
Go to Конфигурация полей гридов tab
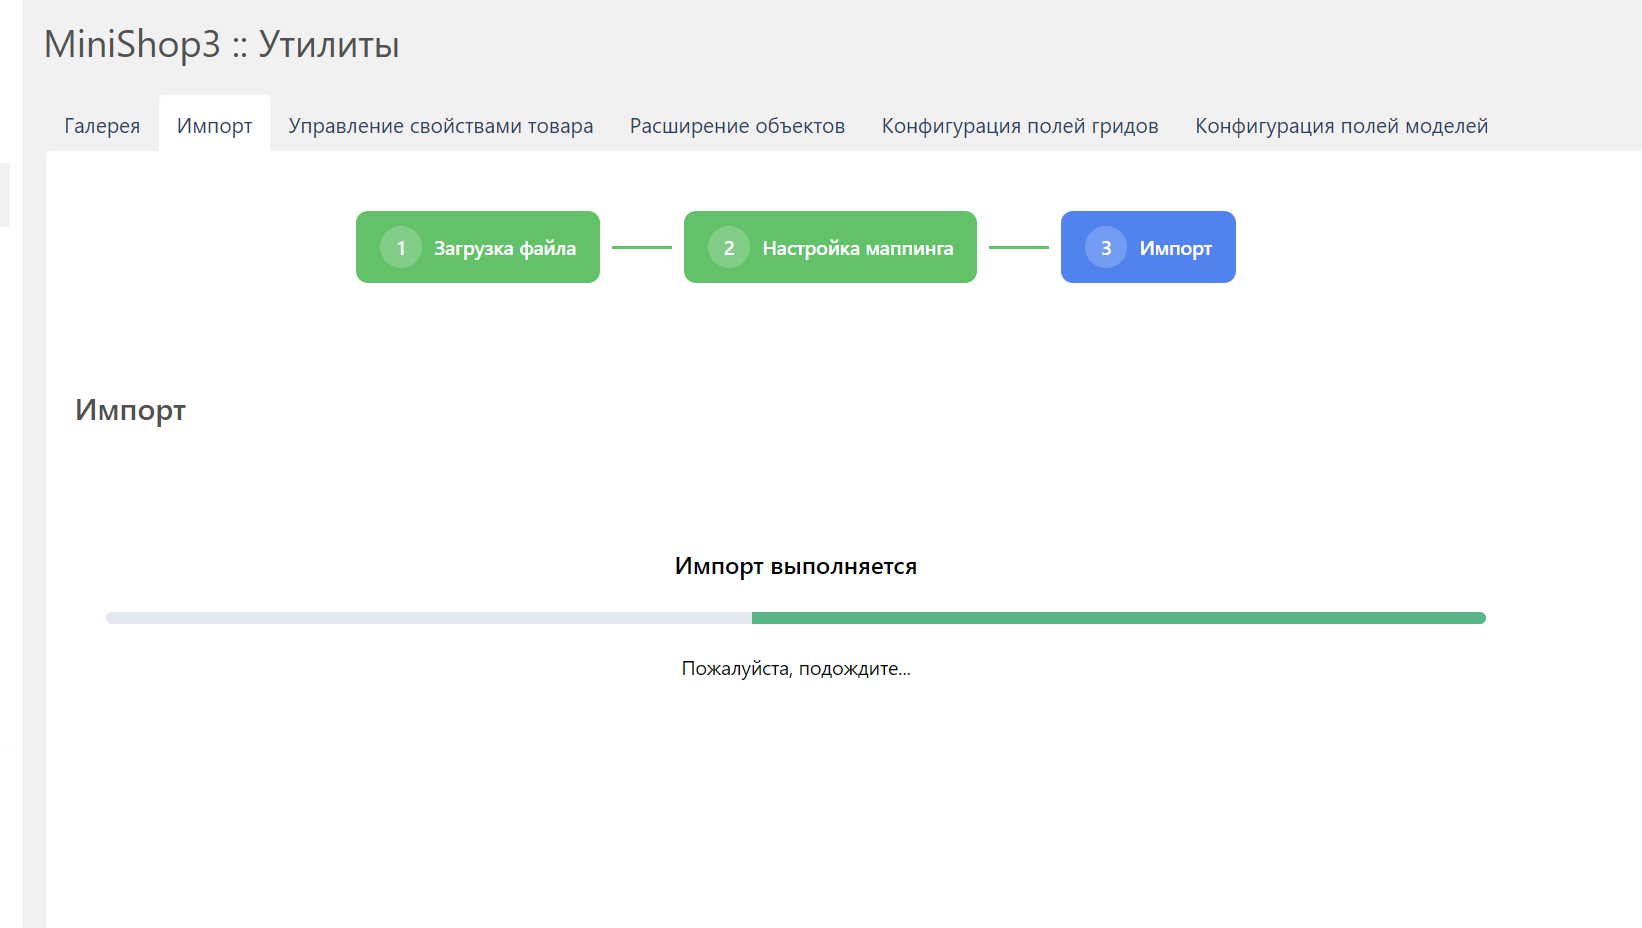1019,126
